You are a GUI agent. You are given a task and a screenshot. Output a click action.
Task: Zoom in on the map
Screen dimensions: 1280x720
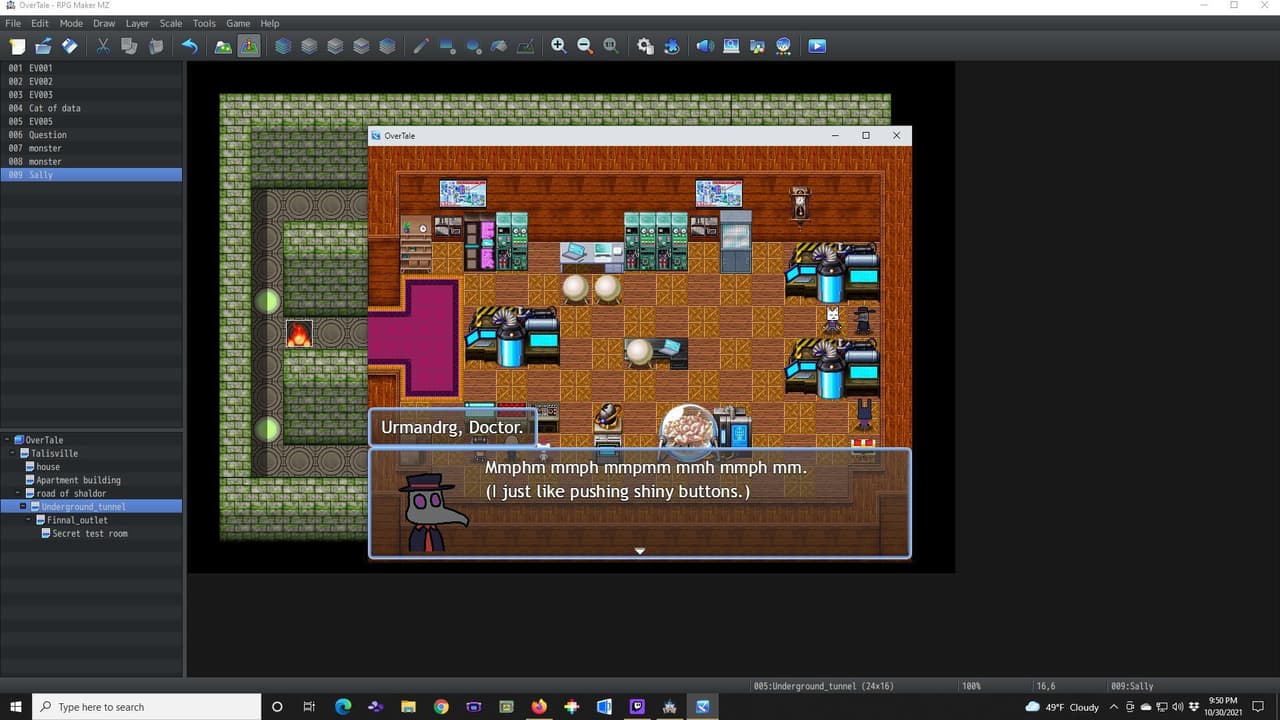(x=559, y=46)
